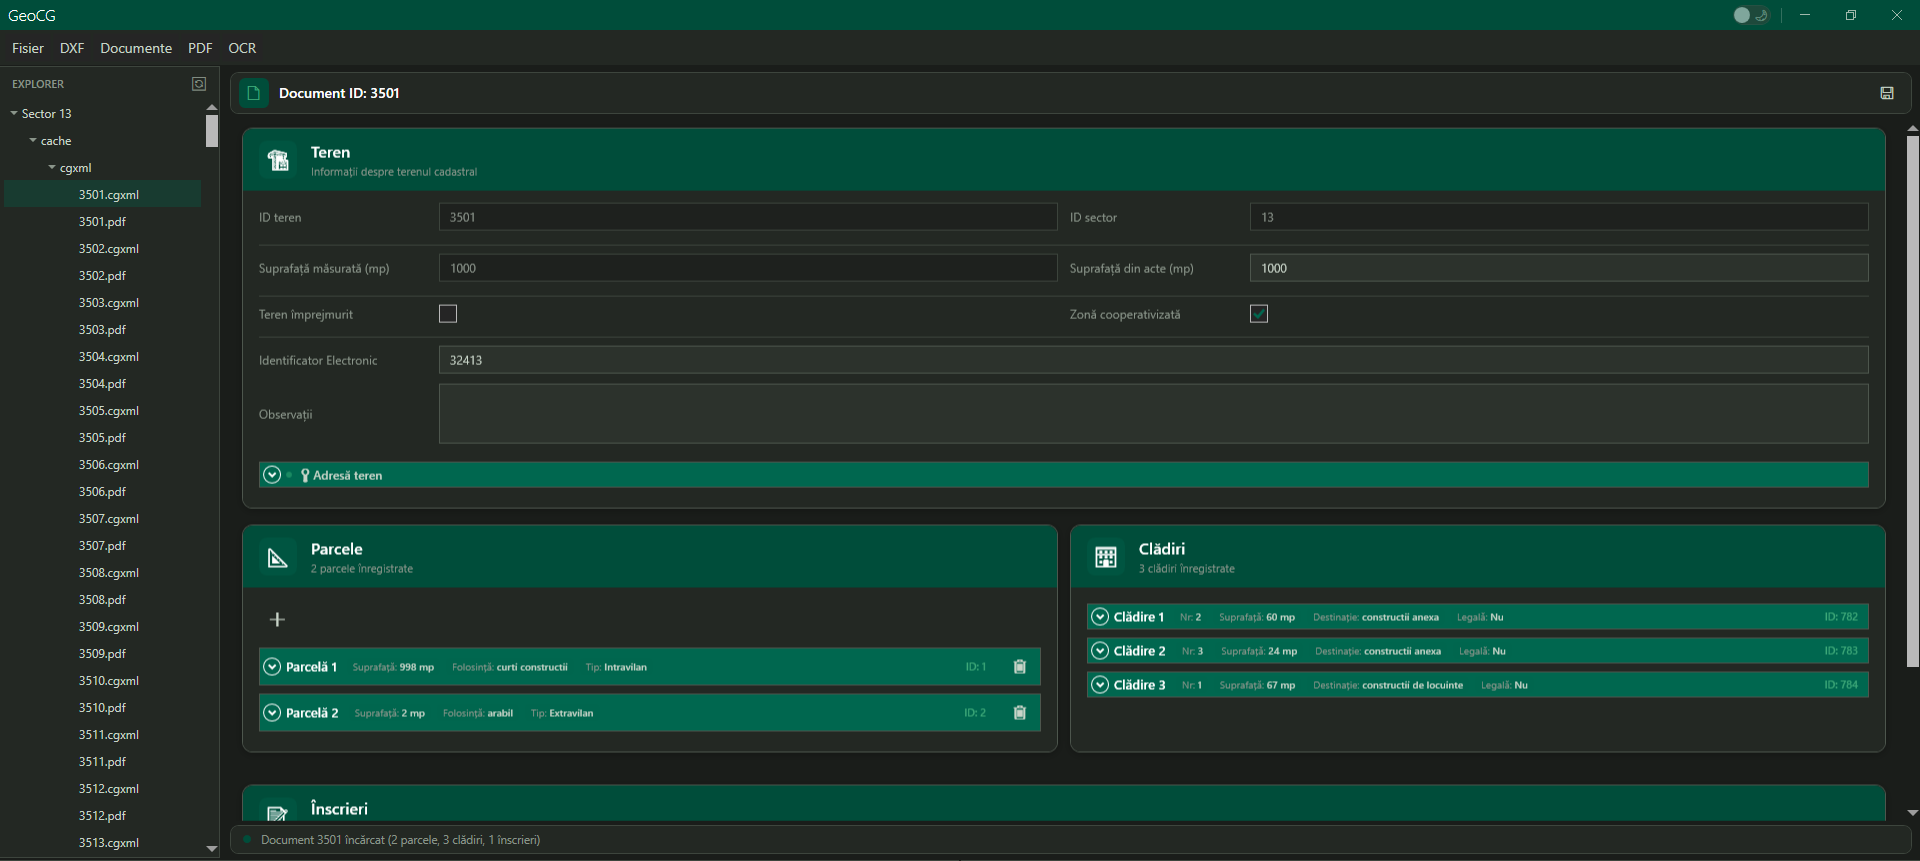The image size is (1920, 861).
Task: Open 3507.pdf from the explorer
Action: point(102,546)
